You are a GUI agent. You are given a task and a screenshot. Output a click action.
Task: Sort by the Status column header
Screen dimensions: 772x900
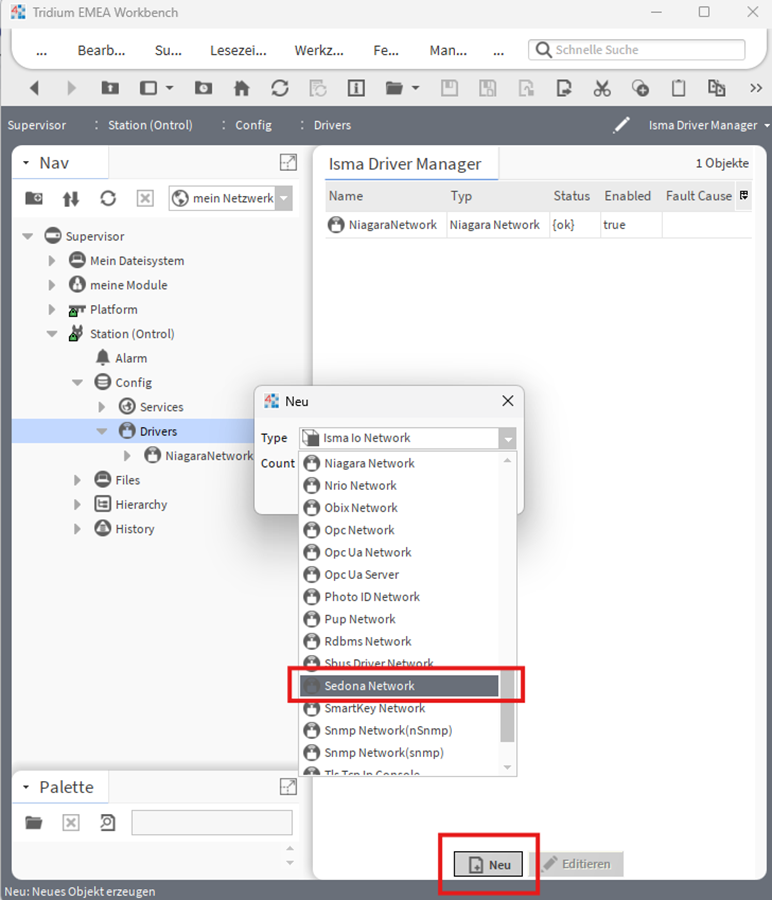point(571,196)
